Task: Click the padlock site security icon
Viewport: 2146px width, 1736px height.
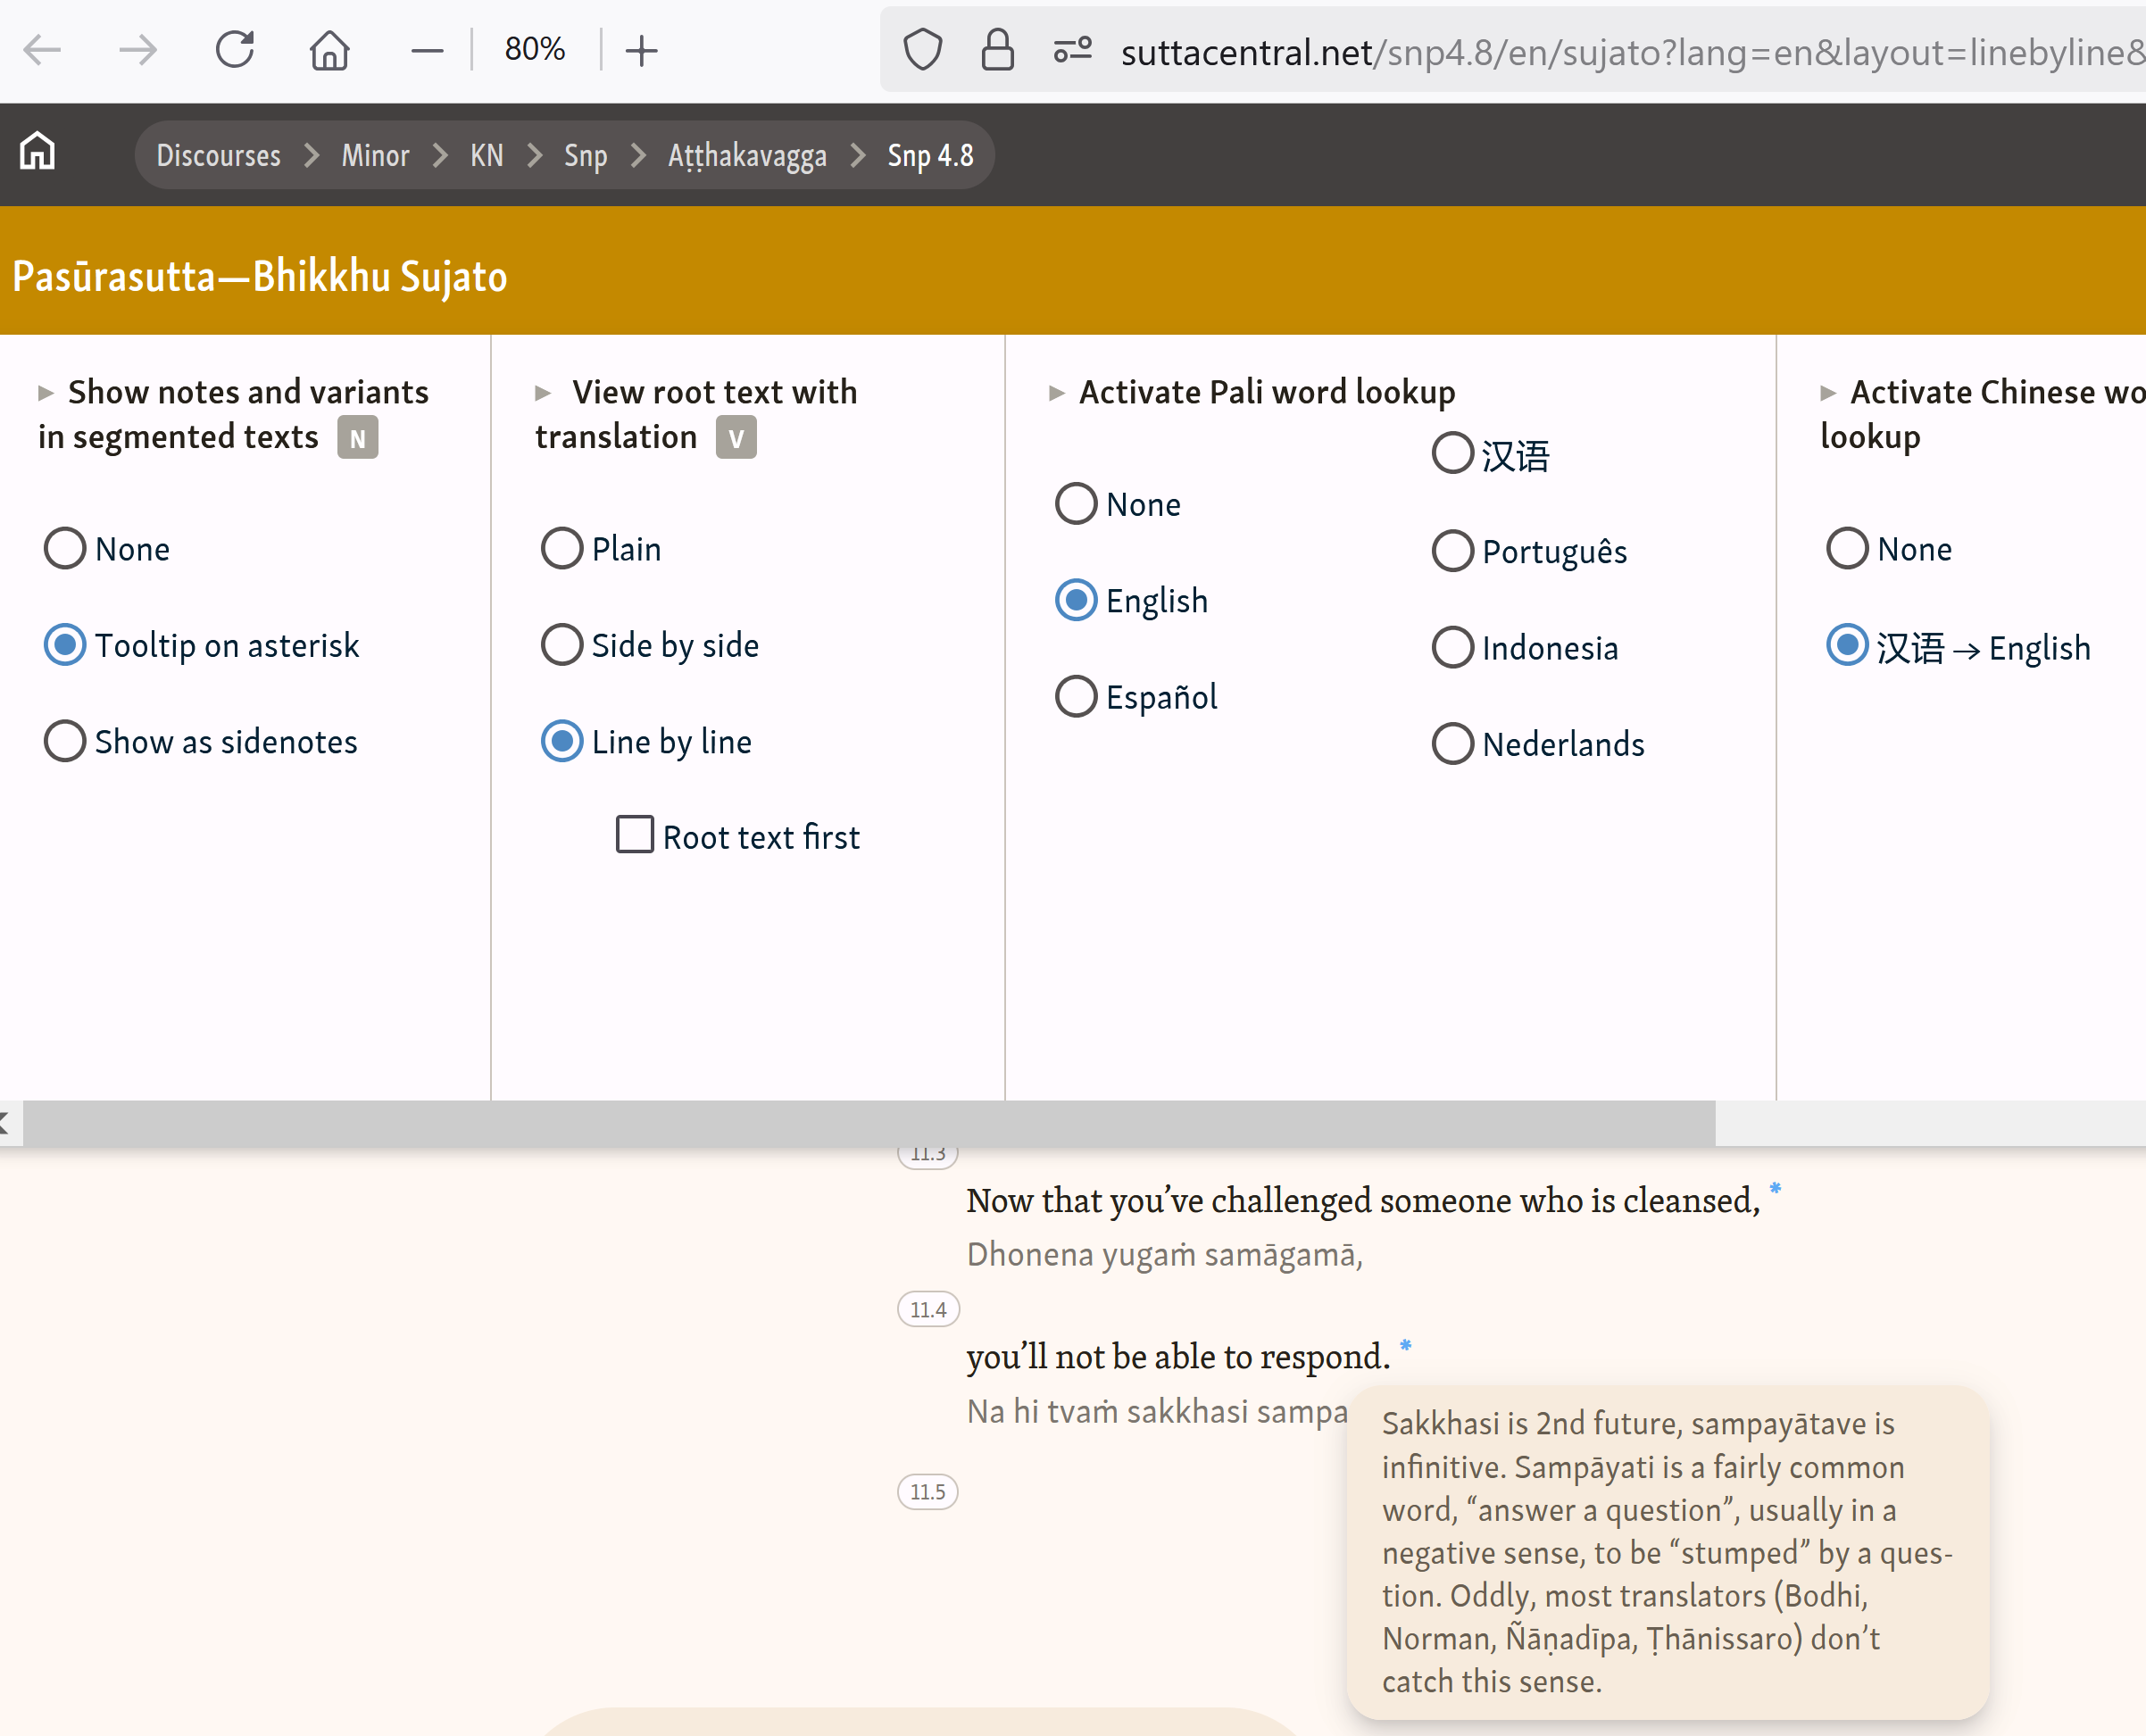Action: (x=997, y=49)
